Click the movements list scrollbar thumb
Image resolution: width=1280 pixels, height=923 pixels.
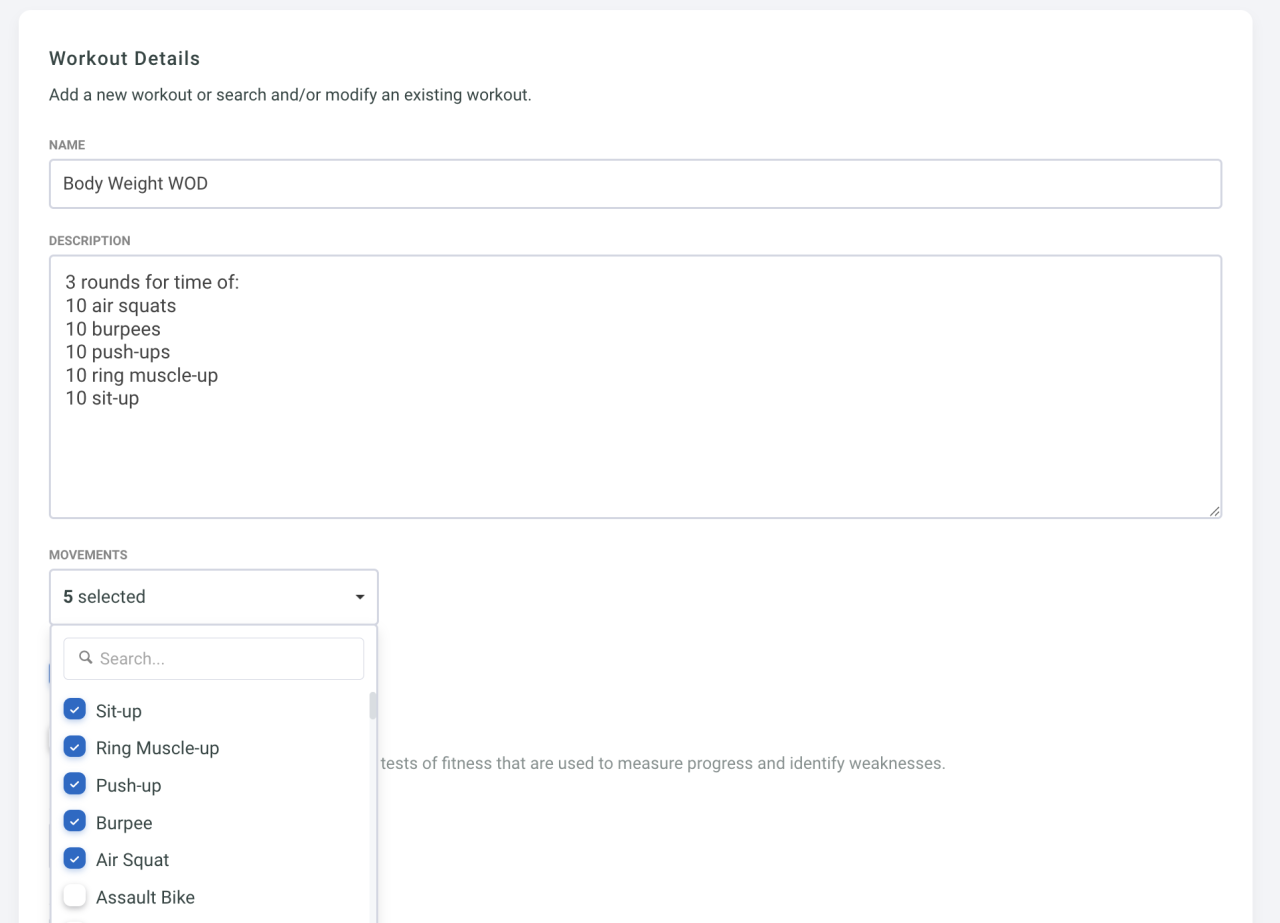tap(373, 706)
